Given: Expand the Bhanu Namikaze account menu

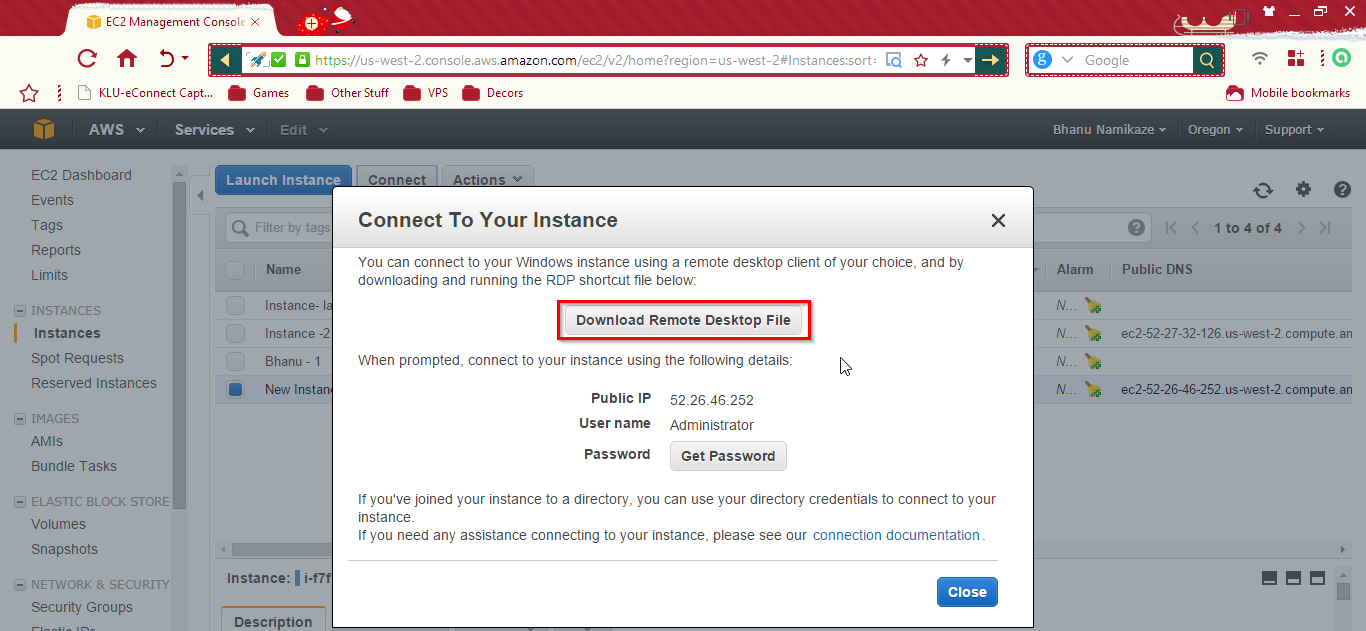Looking at the screenshot, I should click(1108, 129).
